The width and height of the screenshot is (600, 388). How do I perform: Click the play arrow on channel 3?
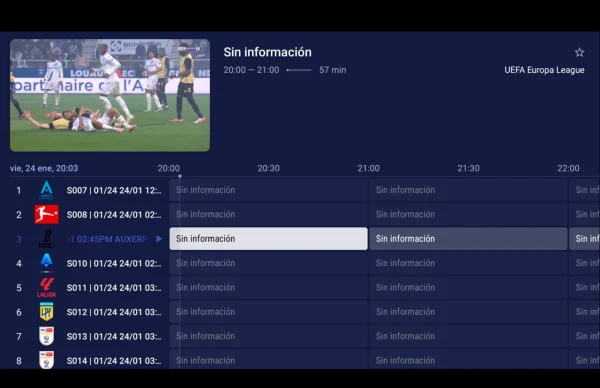159,239
